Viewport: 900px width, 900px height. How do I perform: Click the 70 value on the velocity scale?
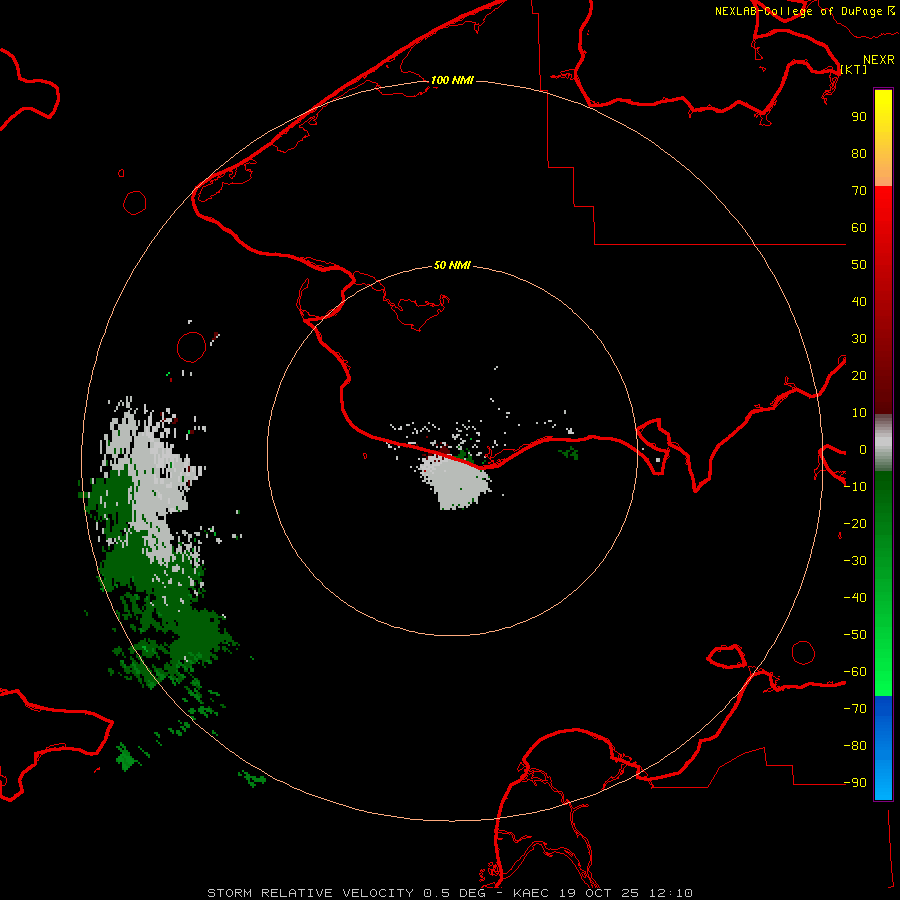coord(859,191)
